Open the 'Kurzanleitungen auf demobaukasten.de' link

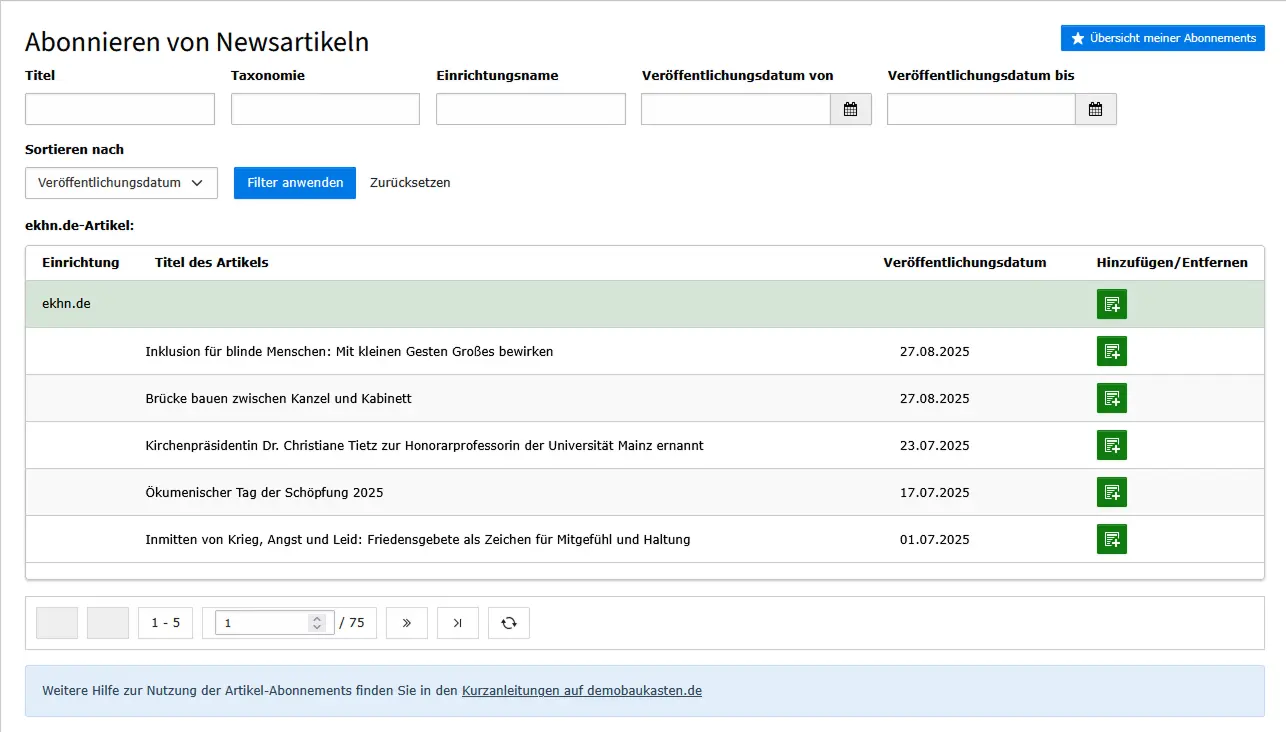tap(581, 691)
